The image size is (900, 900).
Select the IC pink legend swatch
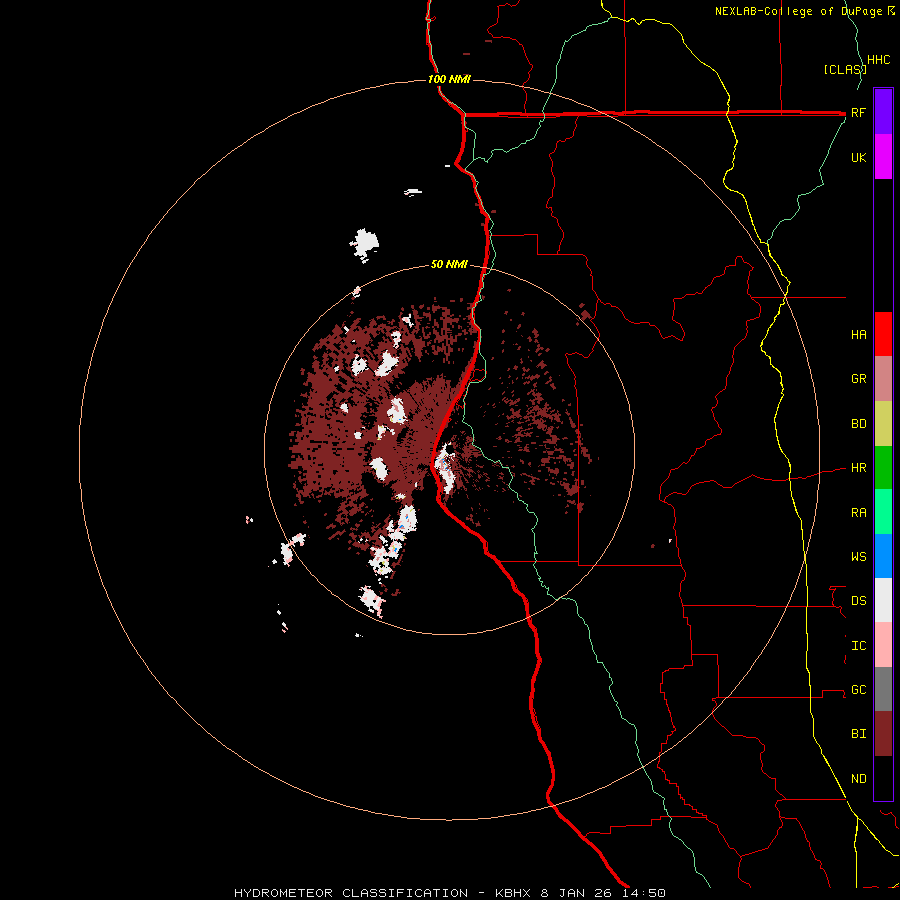(x=883, y=645)
